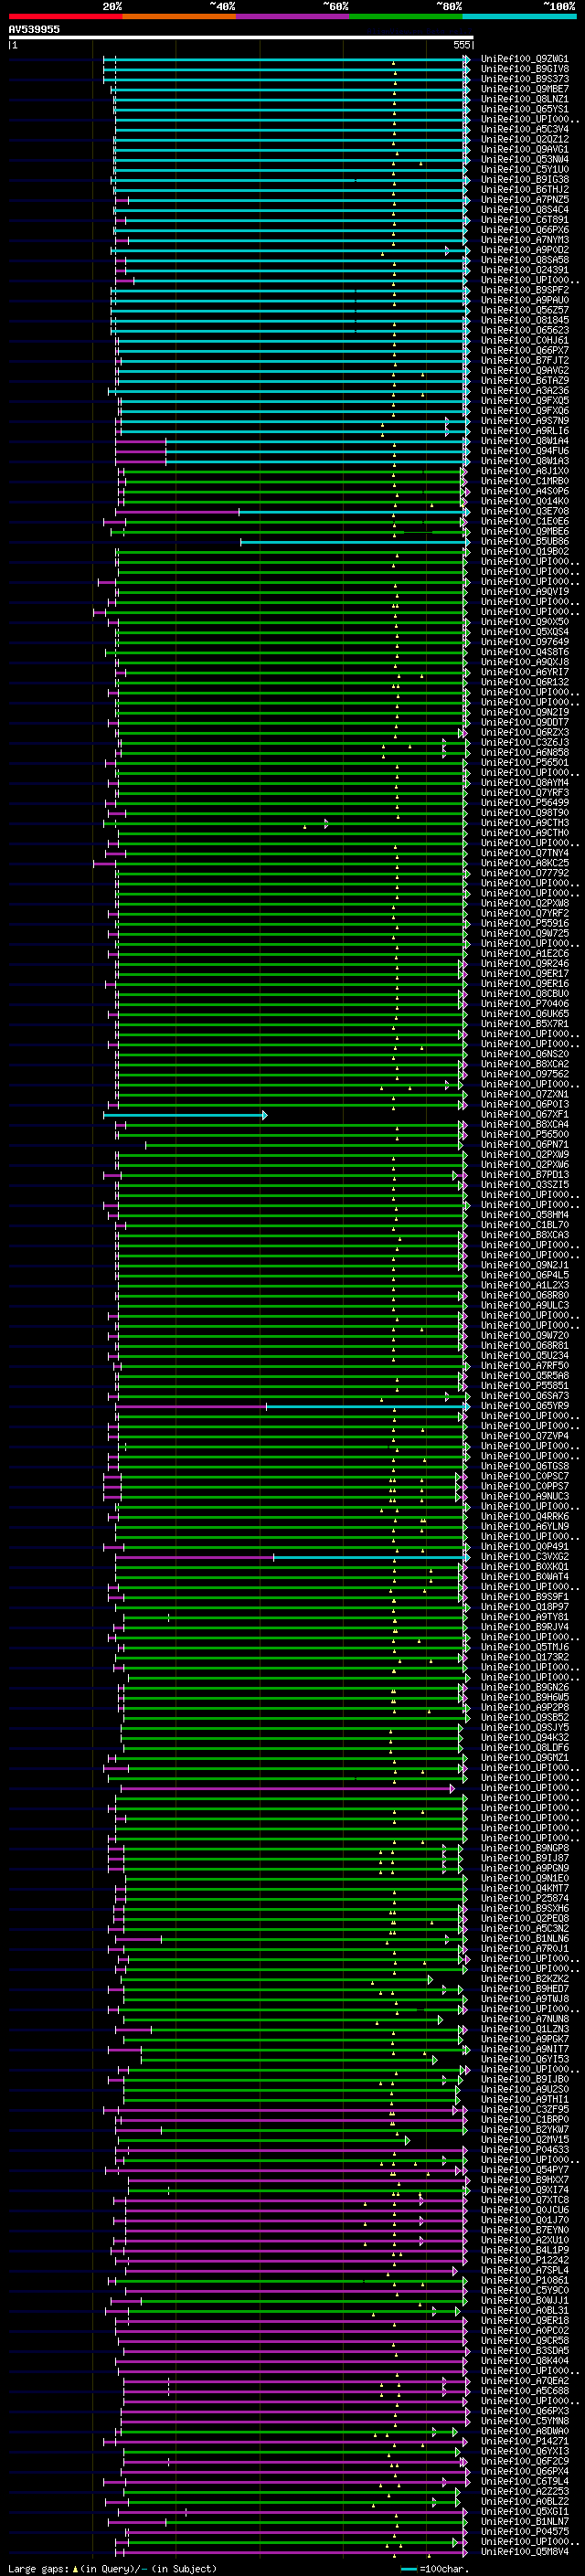Image resolution: width=585 pixels, height=2576 pixels.
Task: Click hit label UniRef100_P56501
Action: (525, 762)
